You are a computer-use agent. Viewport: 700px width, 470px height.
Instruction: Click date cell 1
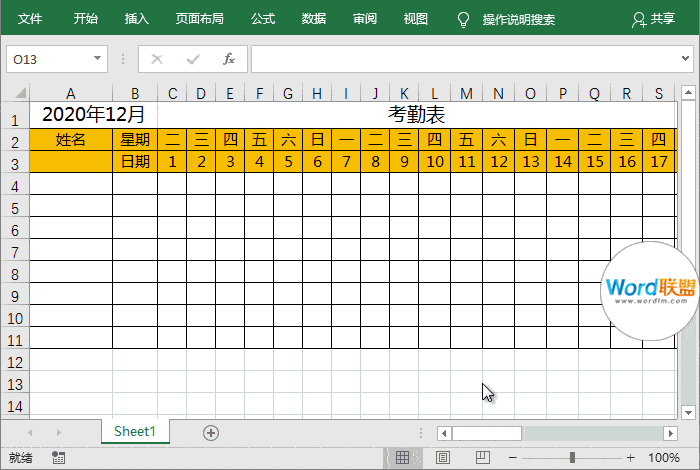coord(172,161)
